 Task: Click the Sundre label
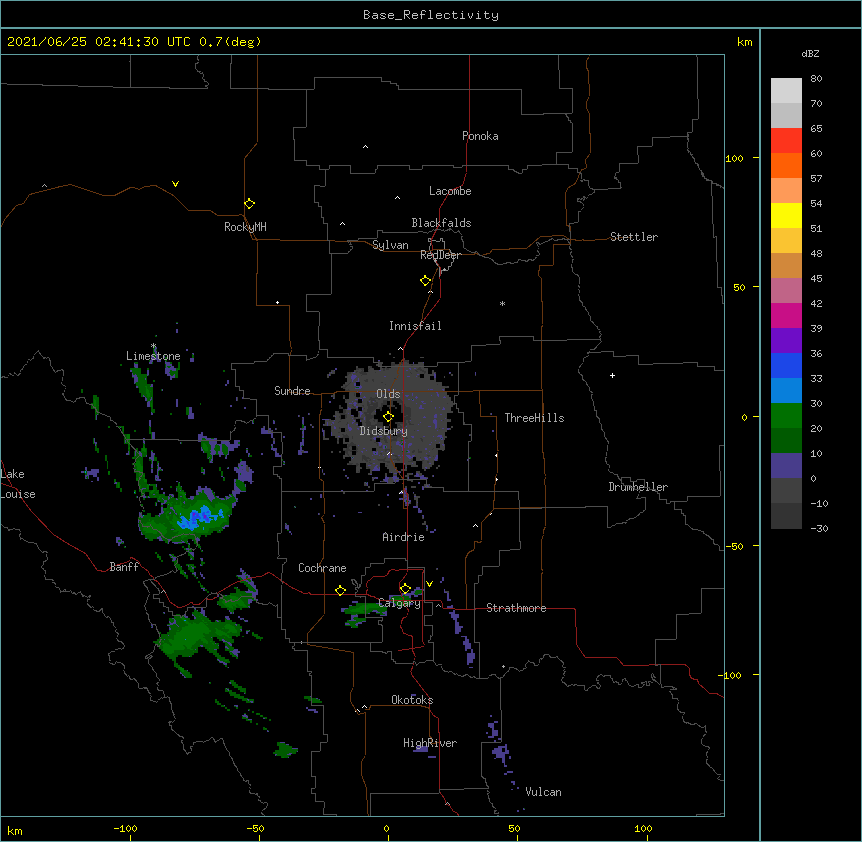tap(292, 391)
